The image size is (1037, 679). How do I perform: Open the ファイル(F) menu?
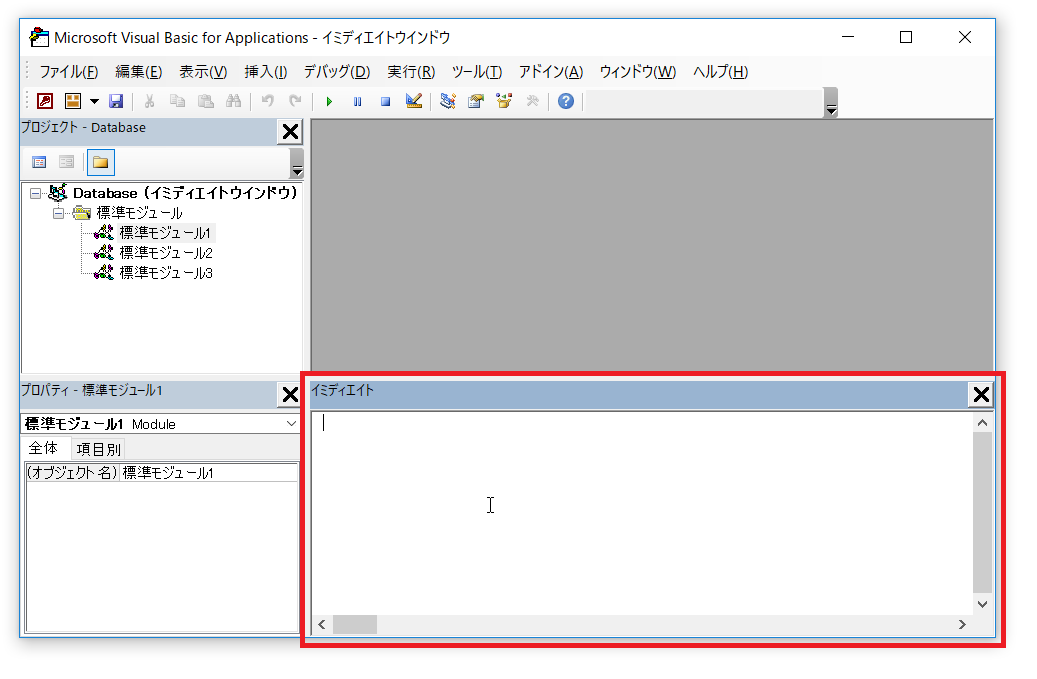(x=68, y=71)
